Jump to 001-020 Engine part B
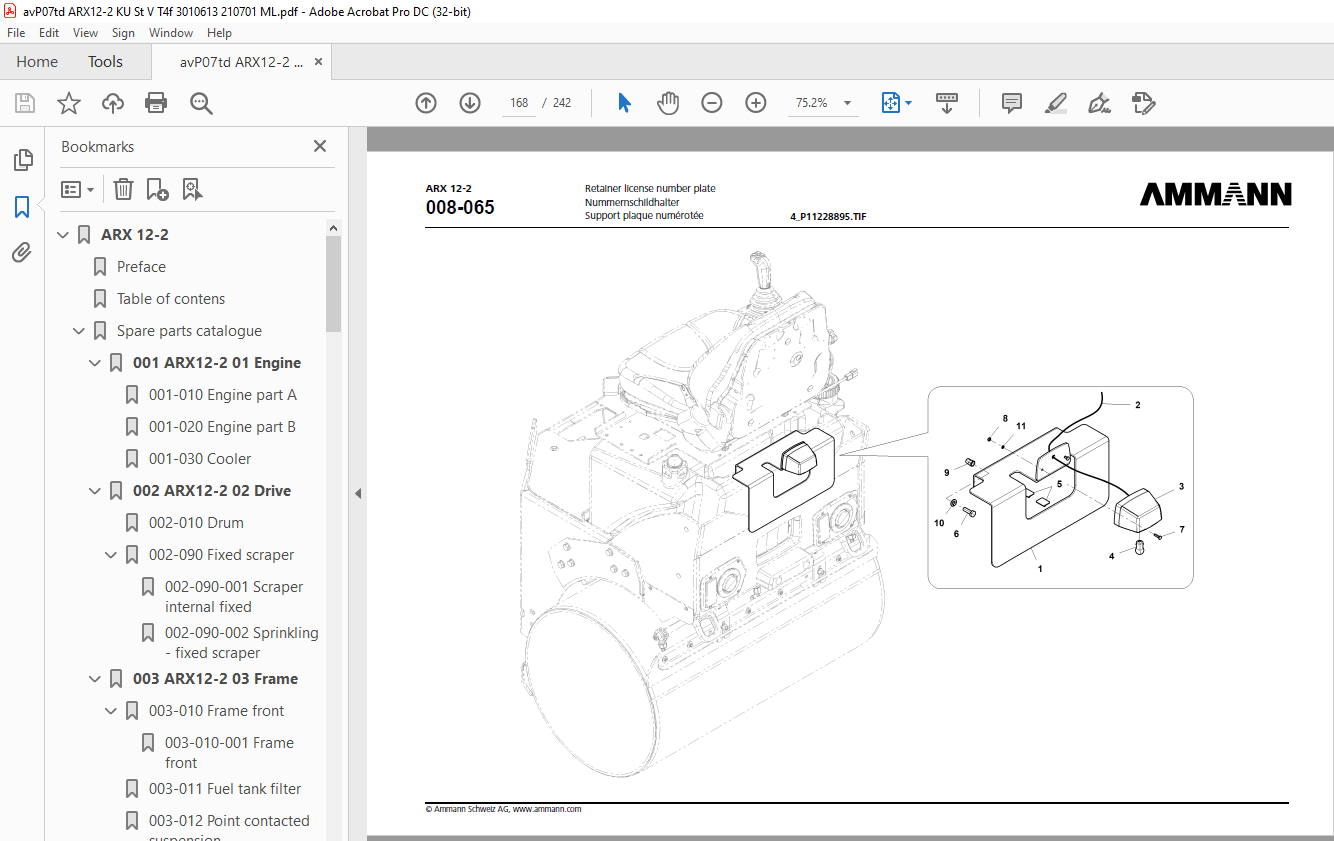The image size is (1334, 841). (222, 427)
